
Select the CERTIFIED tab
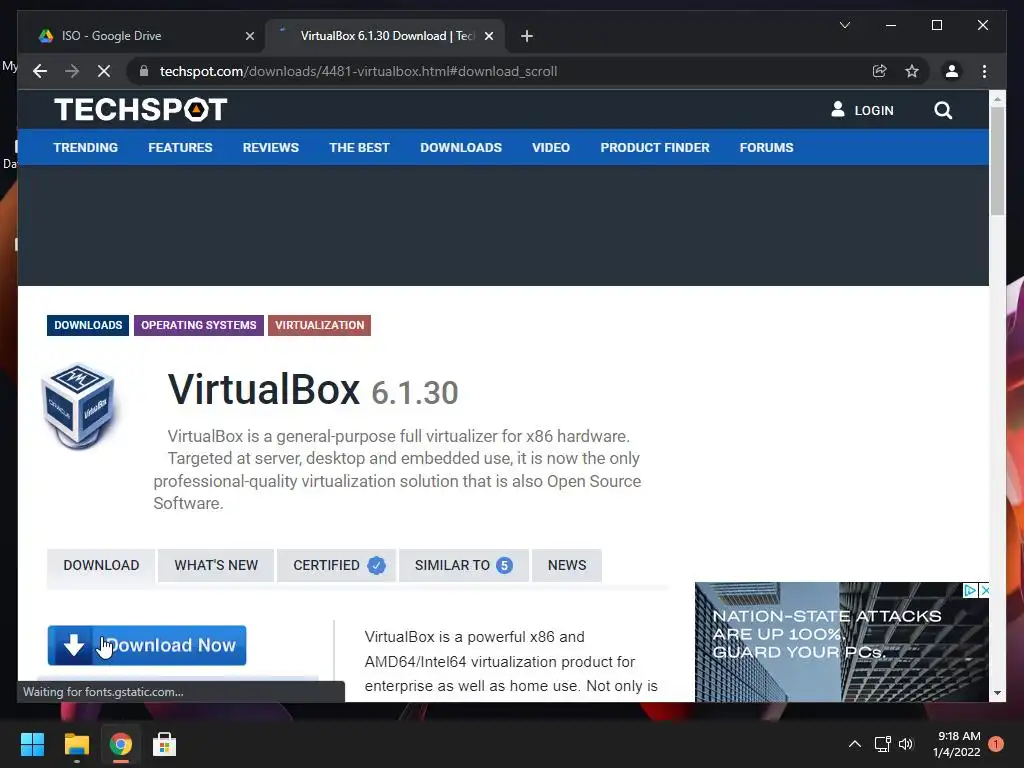click(x=336, y=565)
